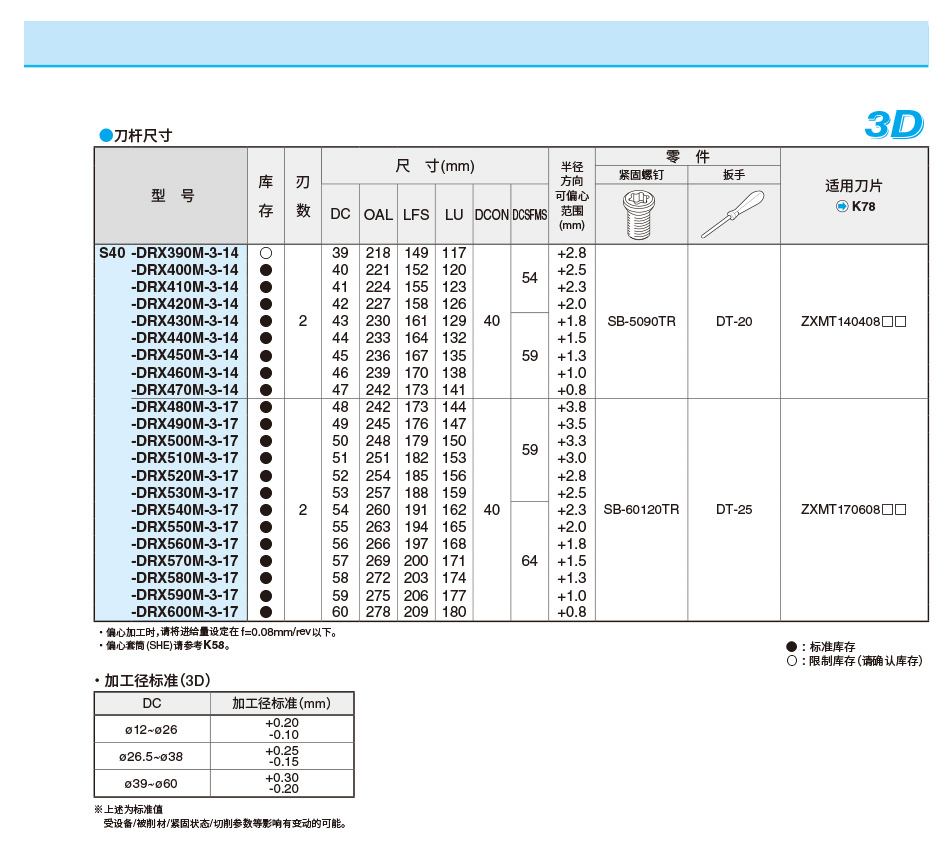Select model -DRX590M-3-17
Screen dimensions: 950x855
pyautogui.click(x=185, y=595)
